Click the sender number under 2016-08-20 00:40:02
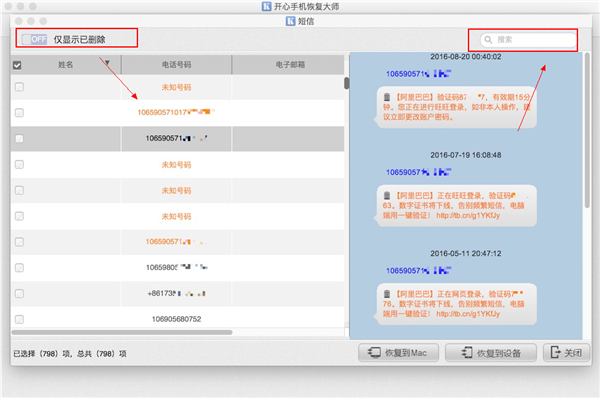 419,74
